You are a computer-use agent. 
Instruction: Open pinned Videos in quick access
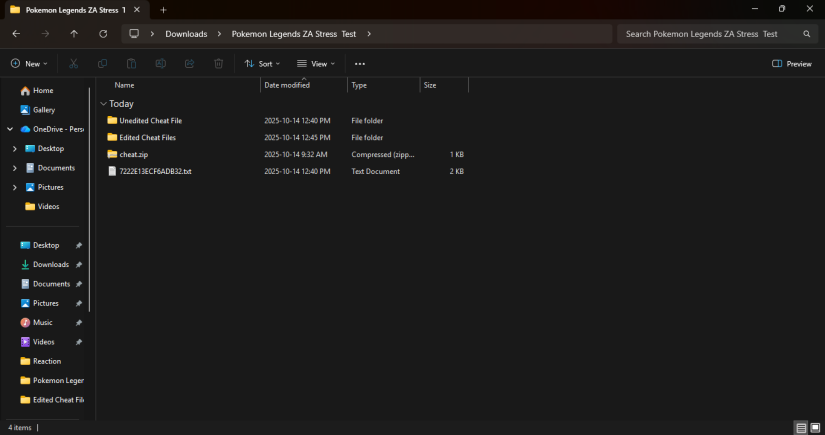(x=44, y=342)
